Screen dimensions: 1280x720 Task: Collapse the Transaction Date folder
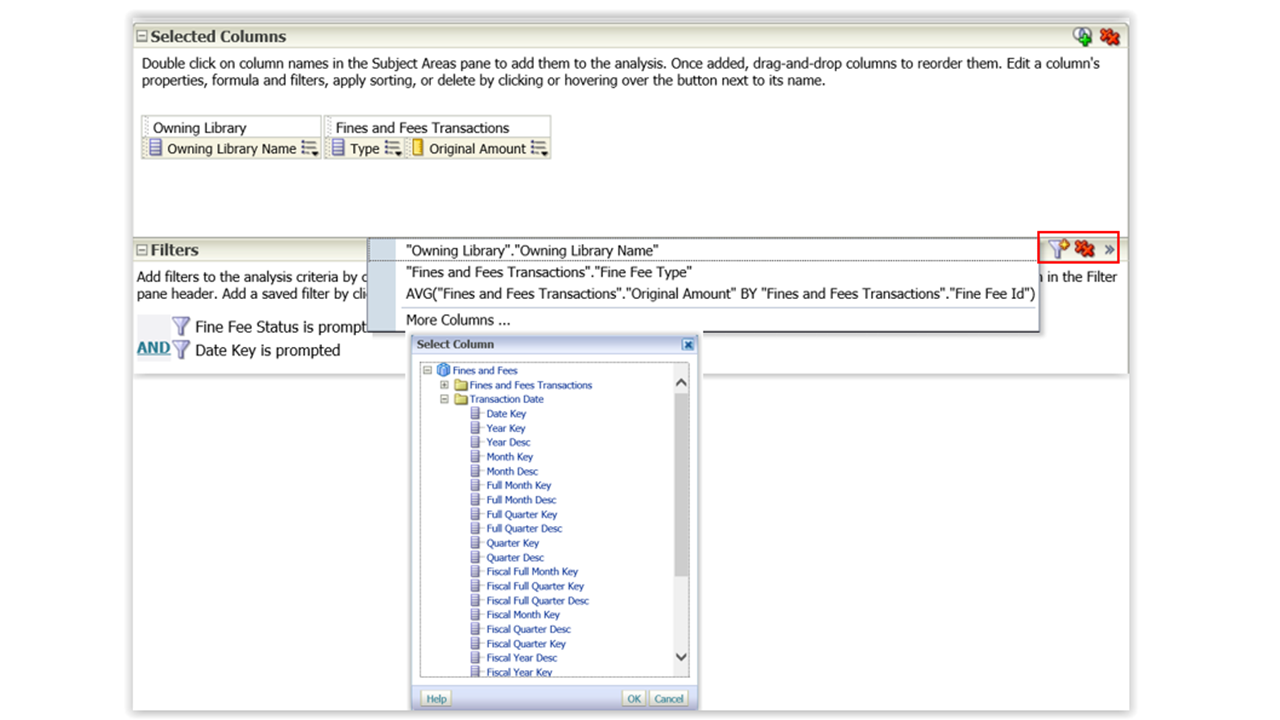click(x=445, y=399)
